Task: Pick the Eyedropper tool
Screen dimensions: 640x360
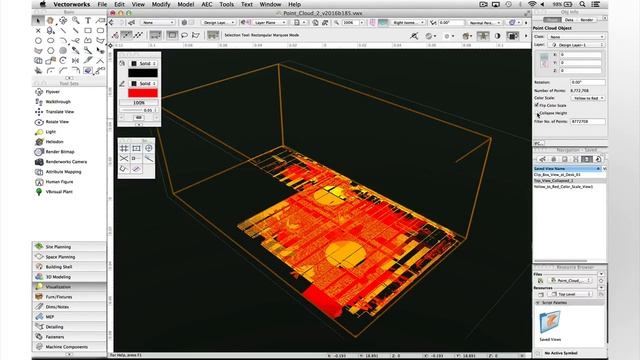Action: click(76, 51)
